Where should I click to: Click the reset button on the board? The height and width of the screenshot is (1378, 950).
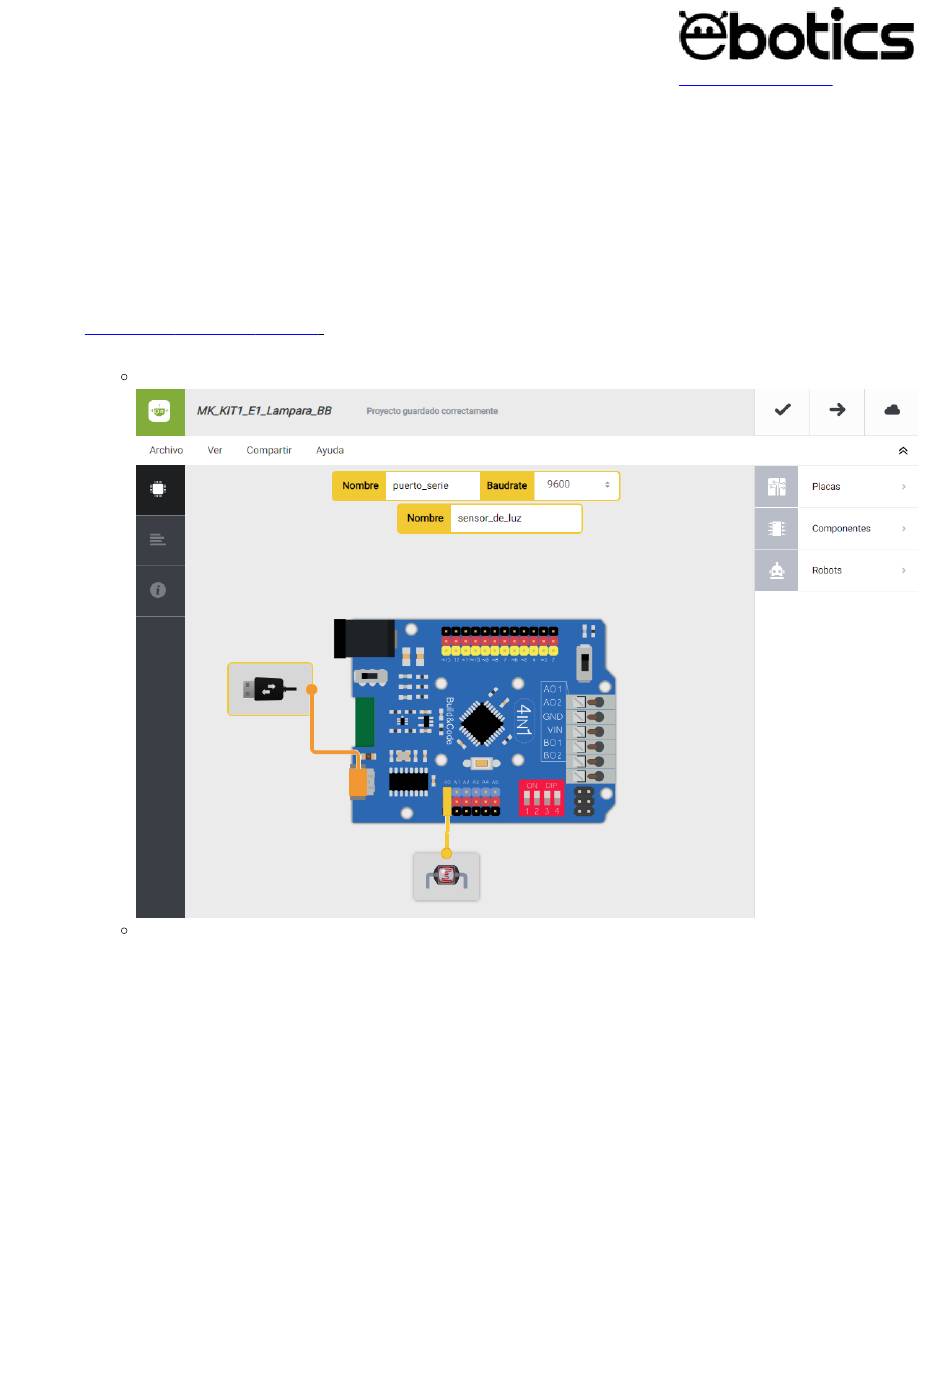[x=482, y=765]
